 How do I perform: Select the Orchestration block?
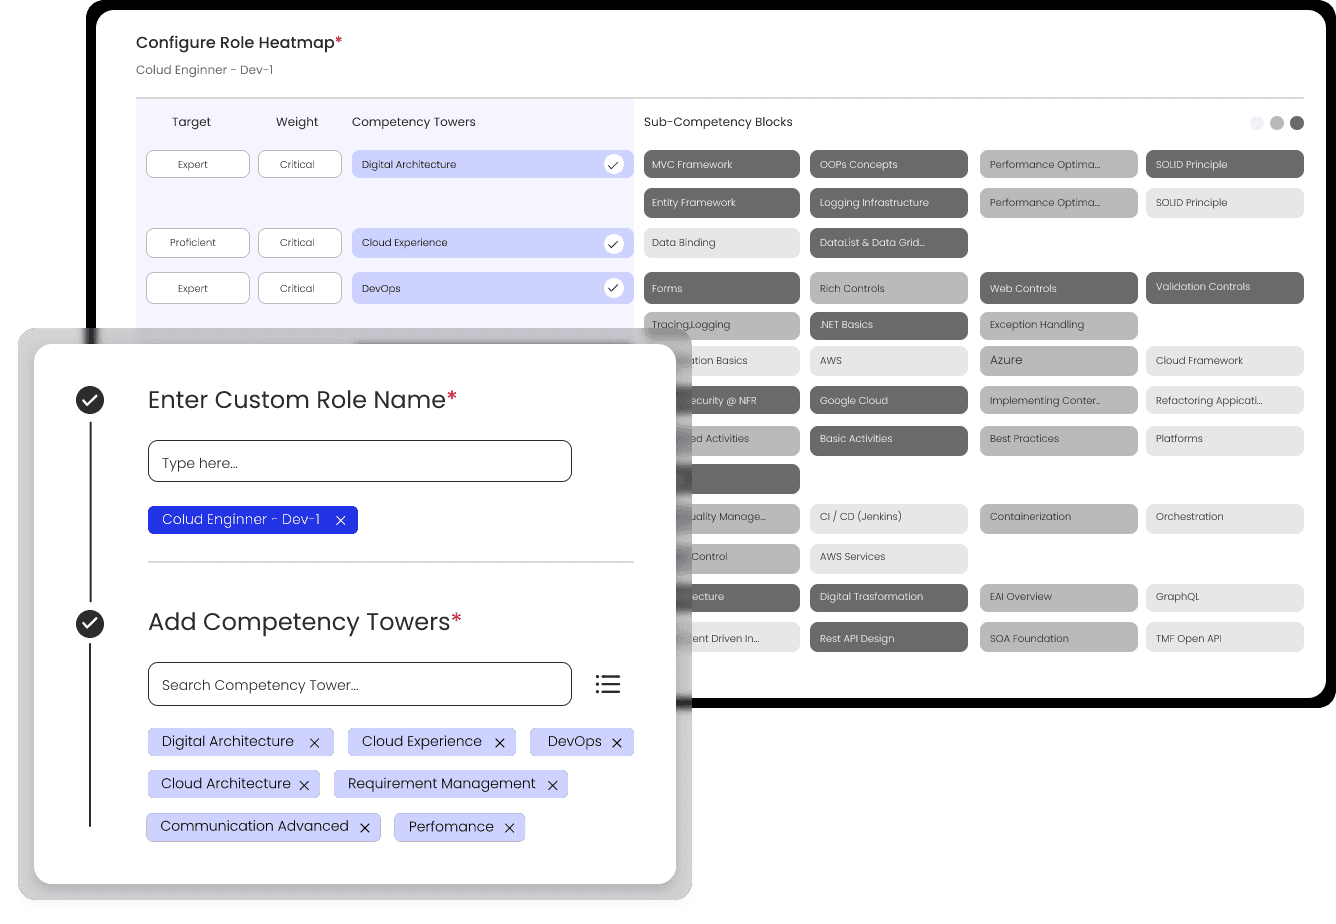tap(1225, 519)
